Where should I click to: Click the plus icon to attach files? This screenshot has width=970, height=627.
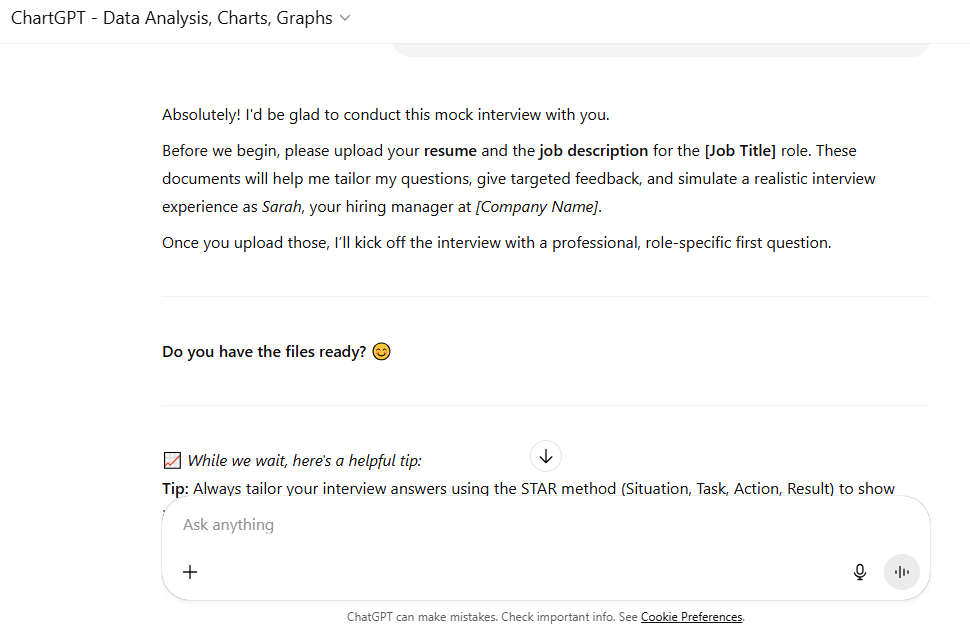tap(190, 572)
